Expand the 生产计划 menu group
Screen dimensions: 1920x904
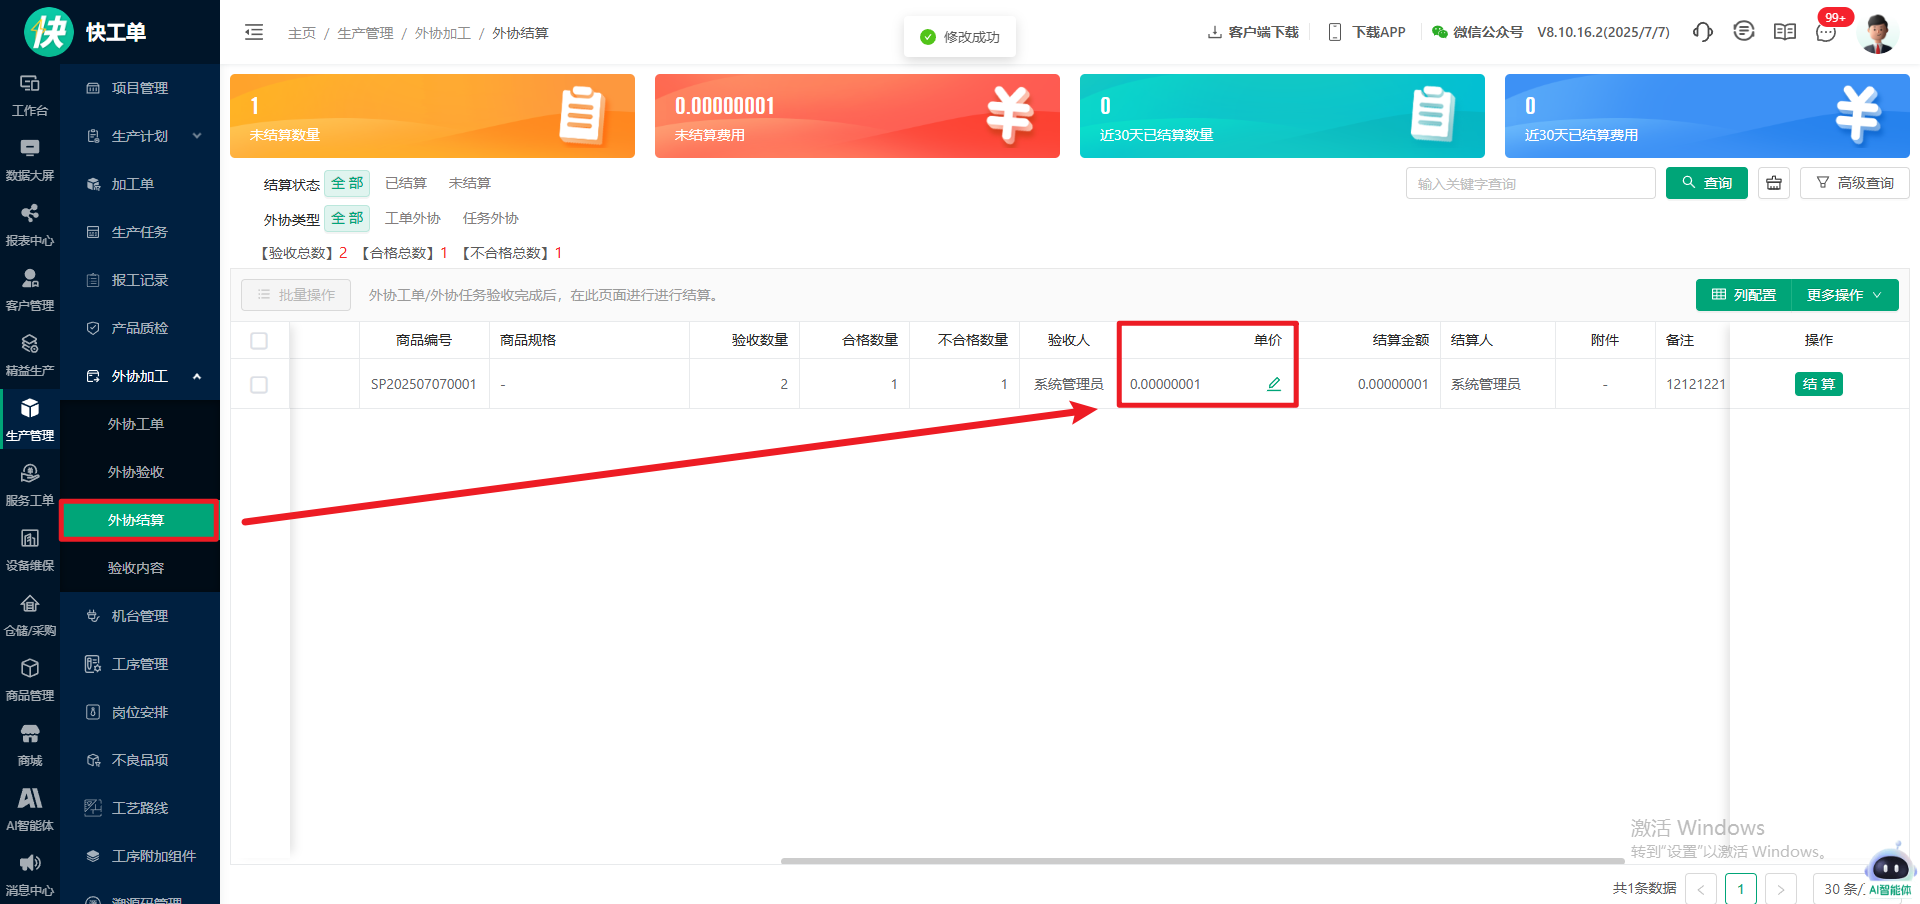[x=140, y=136]
